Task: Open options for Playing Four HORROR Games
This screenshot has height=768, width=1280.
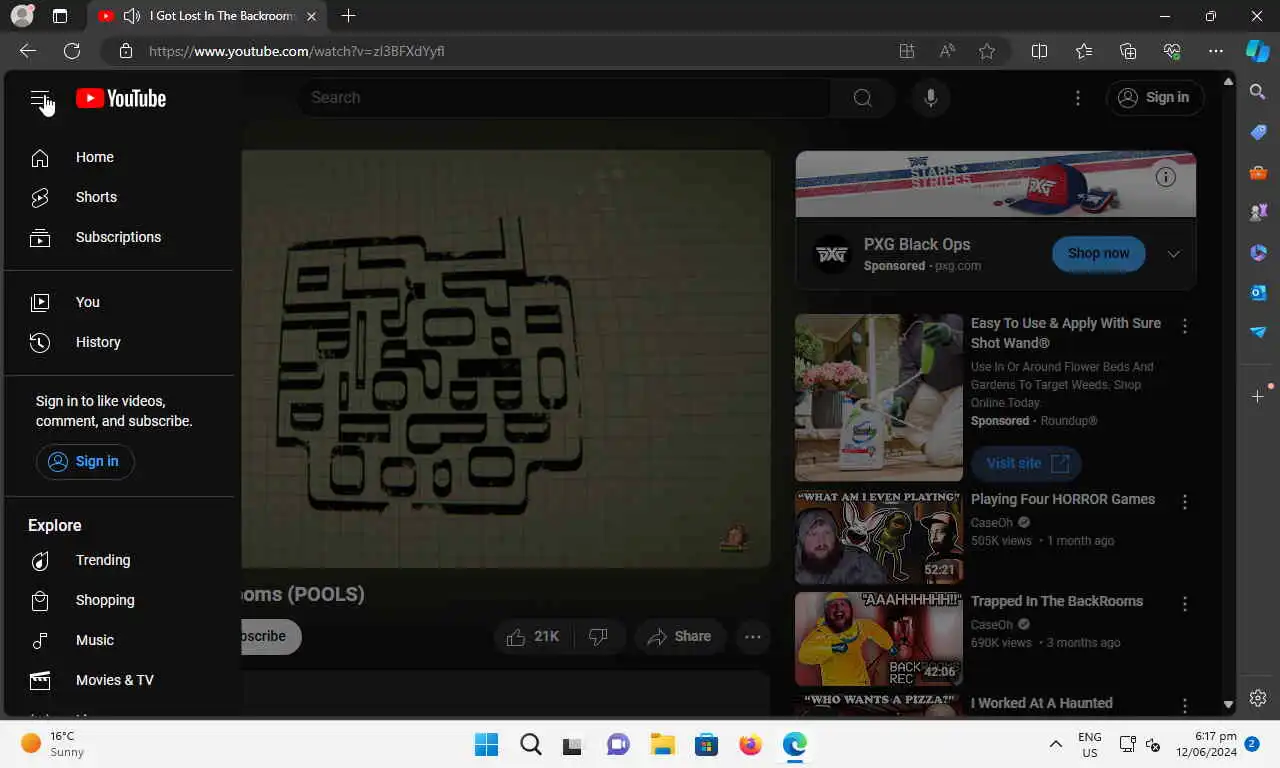Action: click(x=1185, y=502)
